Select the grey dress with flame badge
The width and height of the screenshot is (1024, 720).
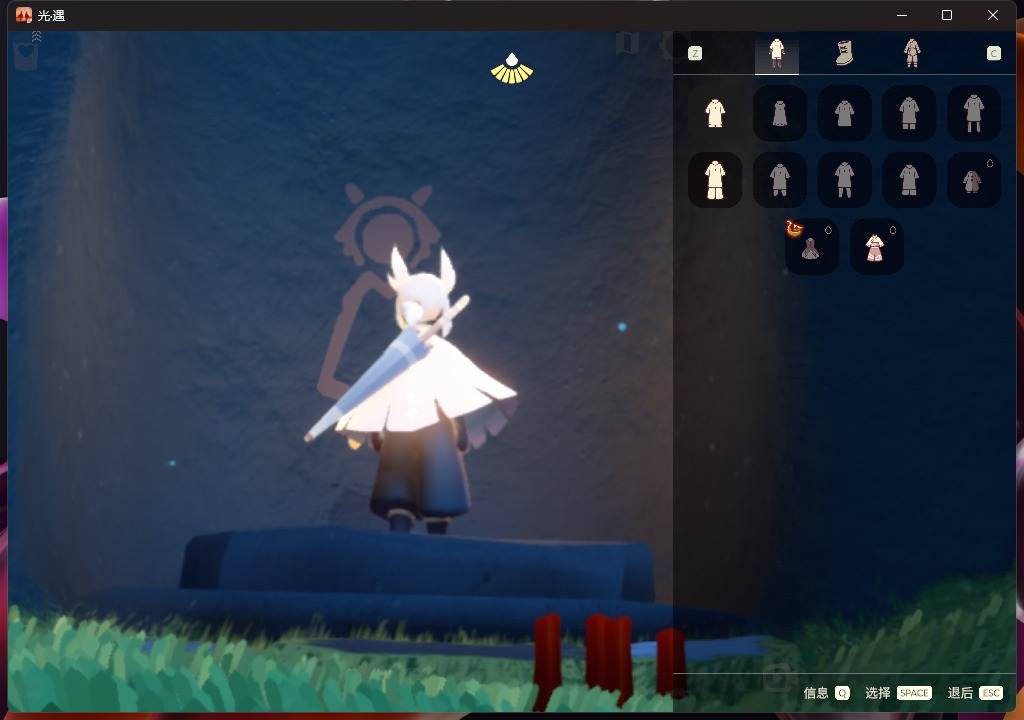click(x=812, y=246)
